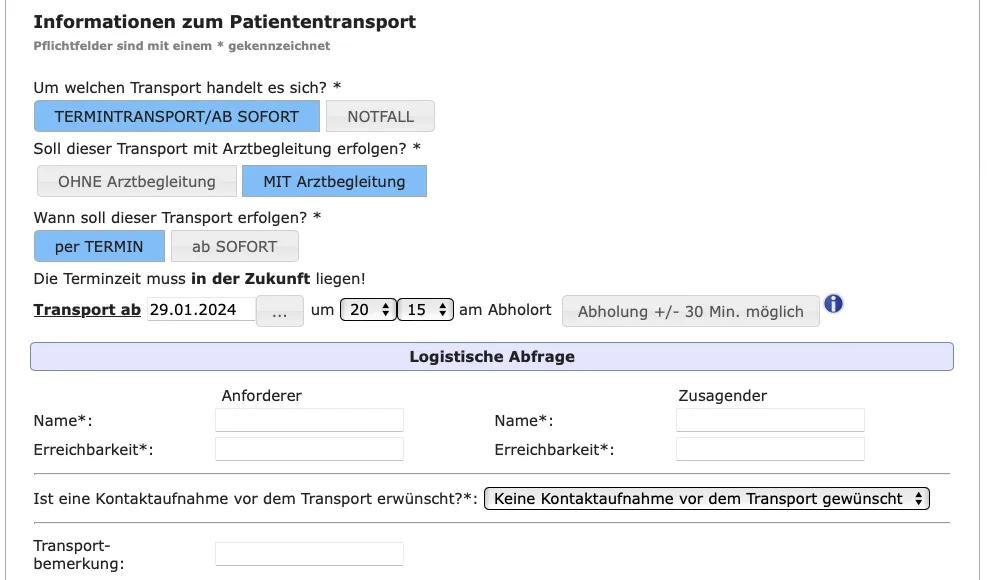The height and width of the screenshot is (580, 987).
Task: Select the NOTFALL transport option
Action: tap(380, 117)
